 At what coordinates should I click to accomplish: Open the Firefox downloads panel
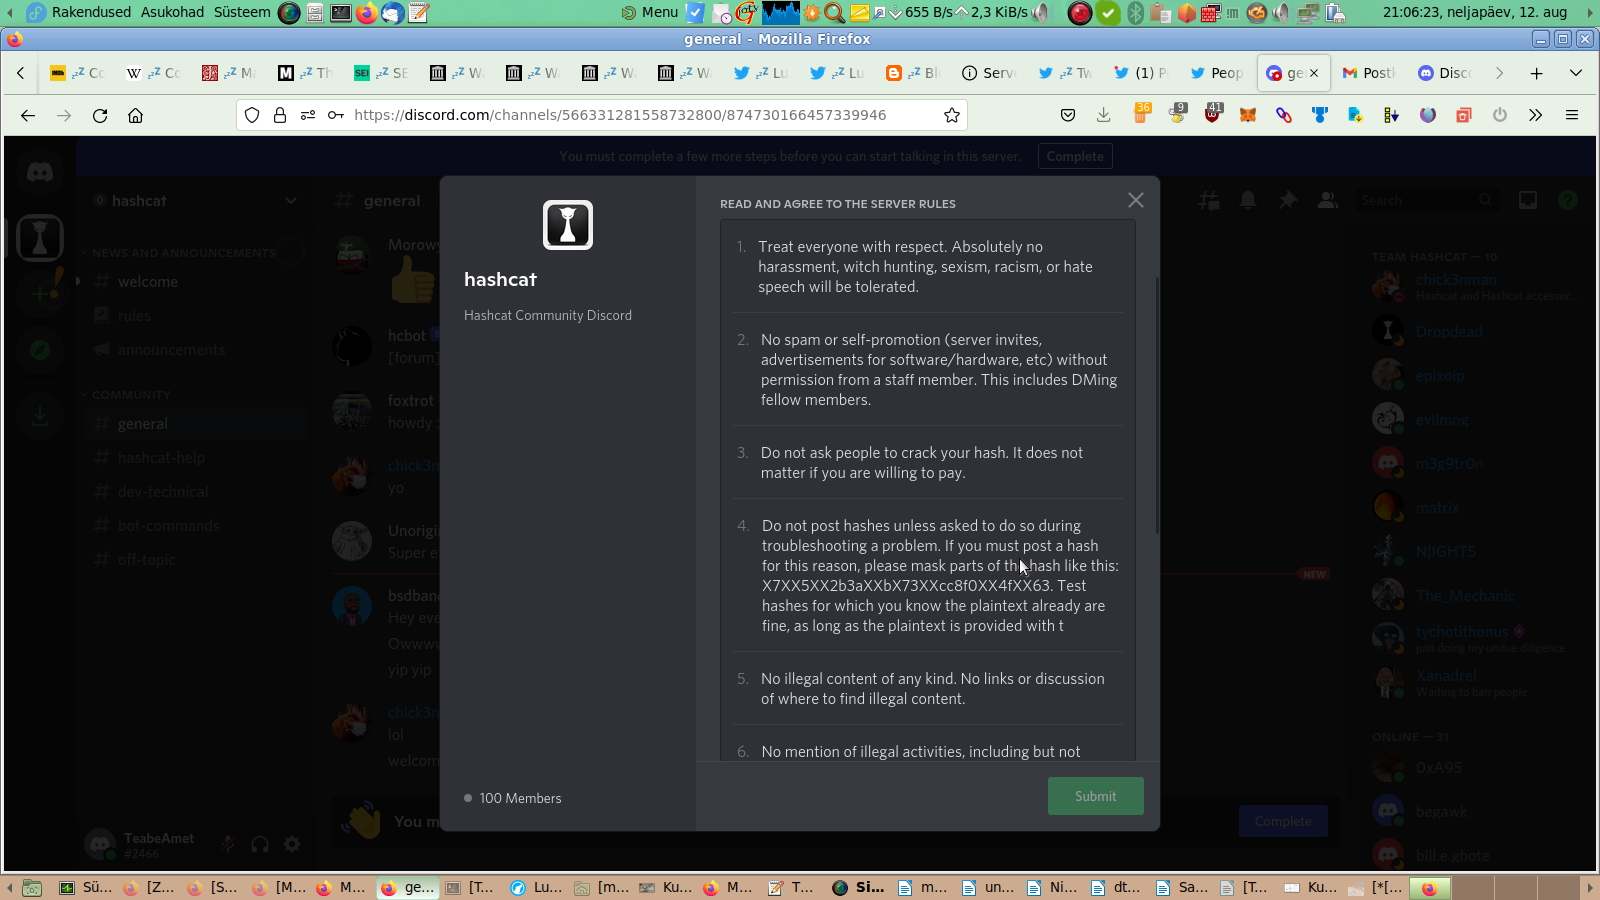1104,115
